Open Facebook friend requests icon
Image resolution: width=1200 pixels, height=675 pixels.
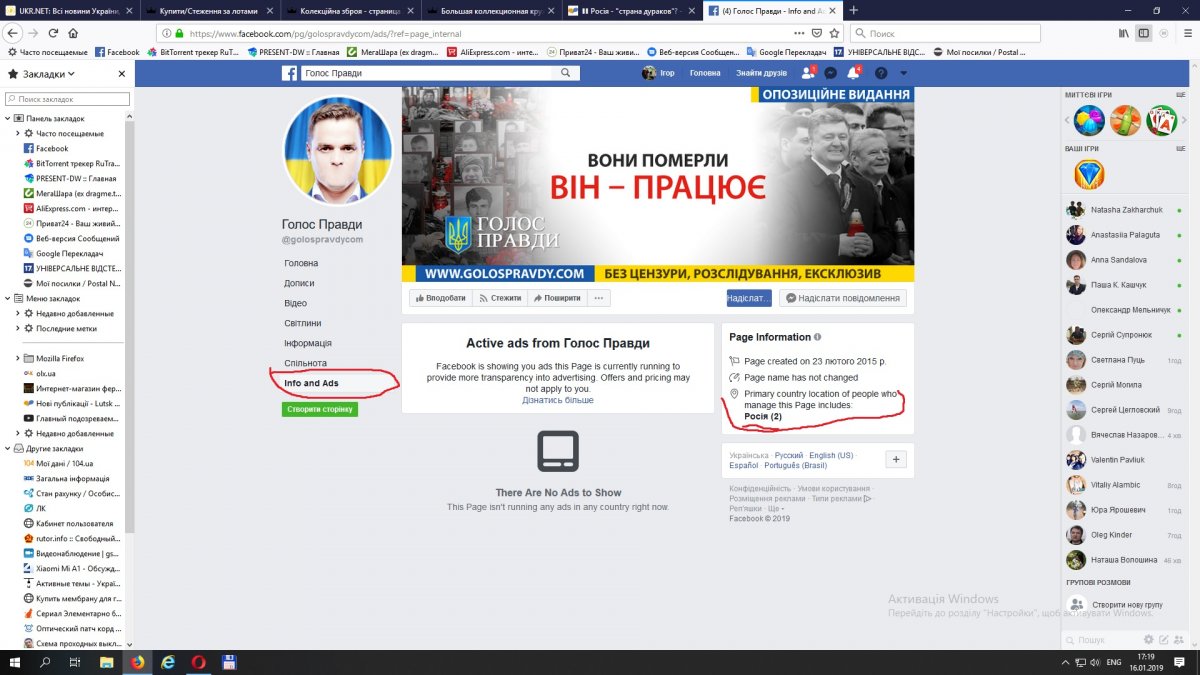[x=808, y=73]
